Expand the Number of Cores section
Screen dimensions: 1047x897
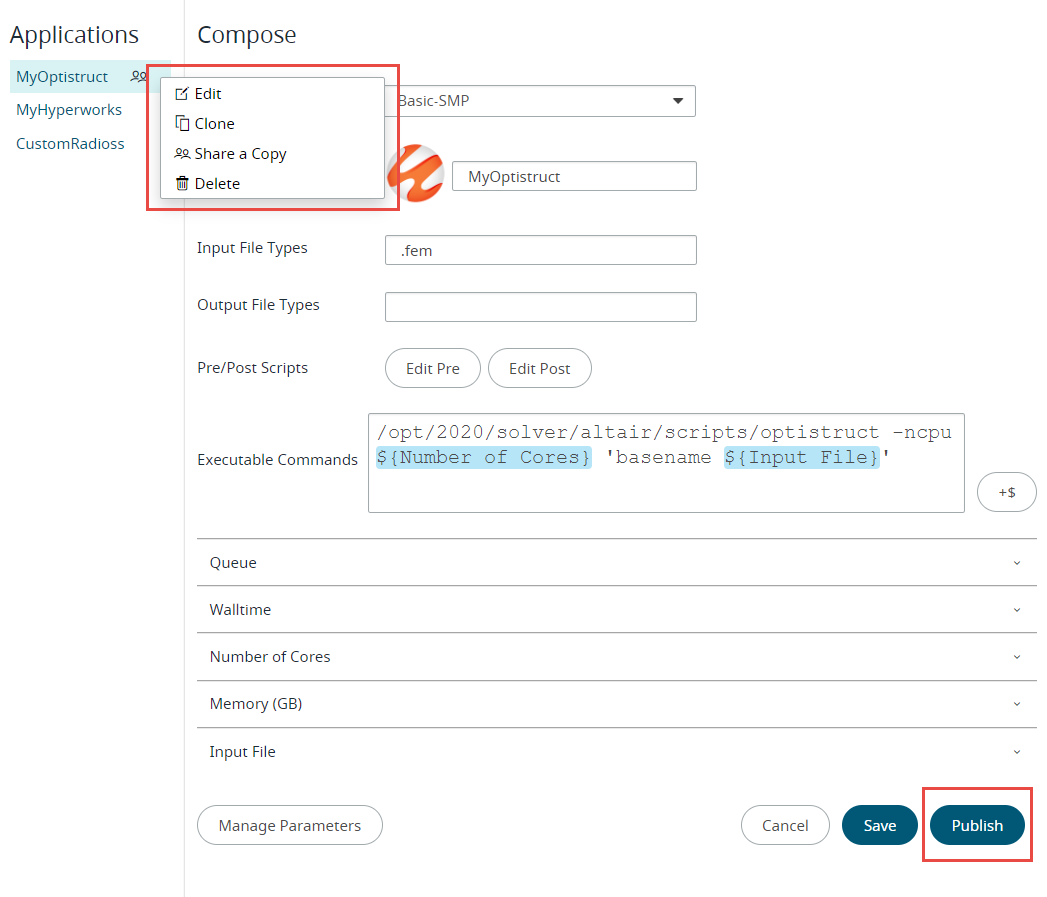[616, 657]
